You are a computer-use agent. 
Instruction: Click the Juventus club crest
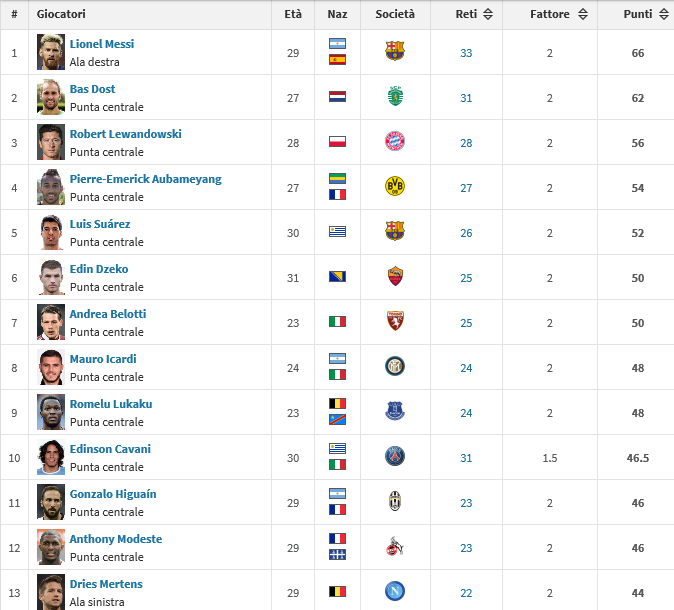(395, 501)
